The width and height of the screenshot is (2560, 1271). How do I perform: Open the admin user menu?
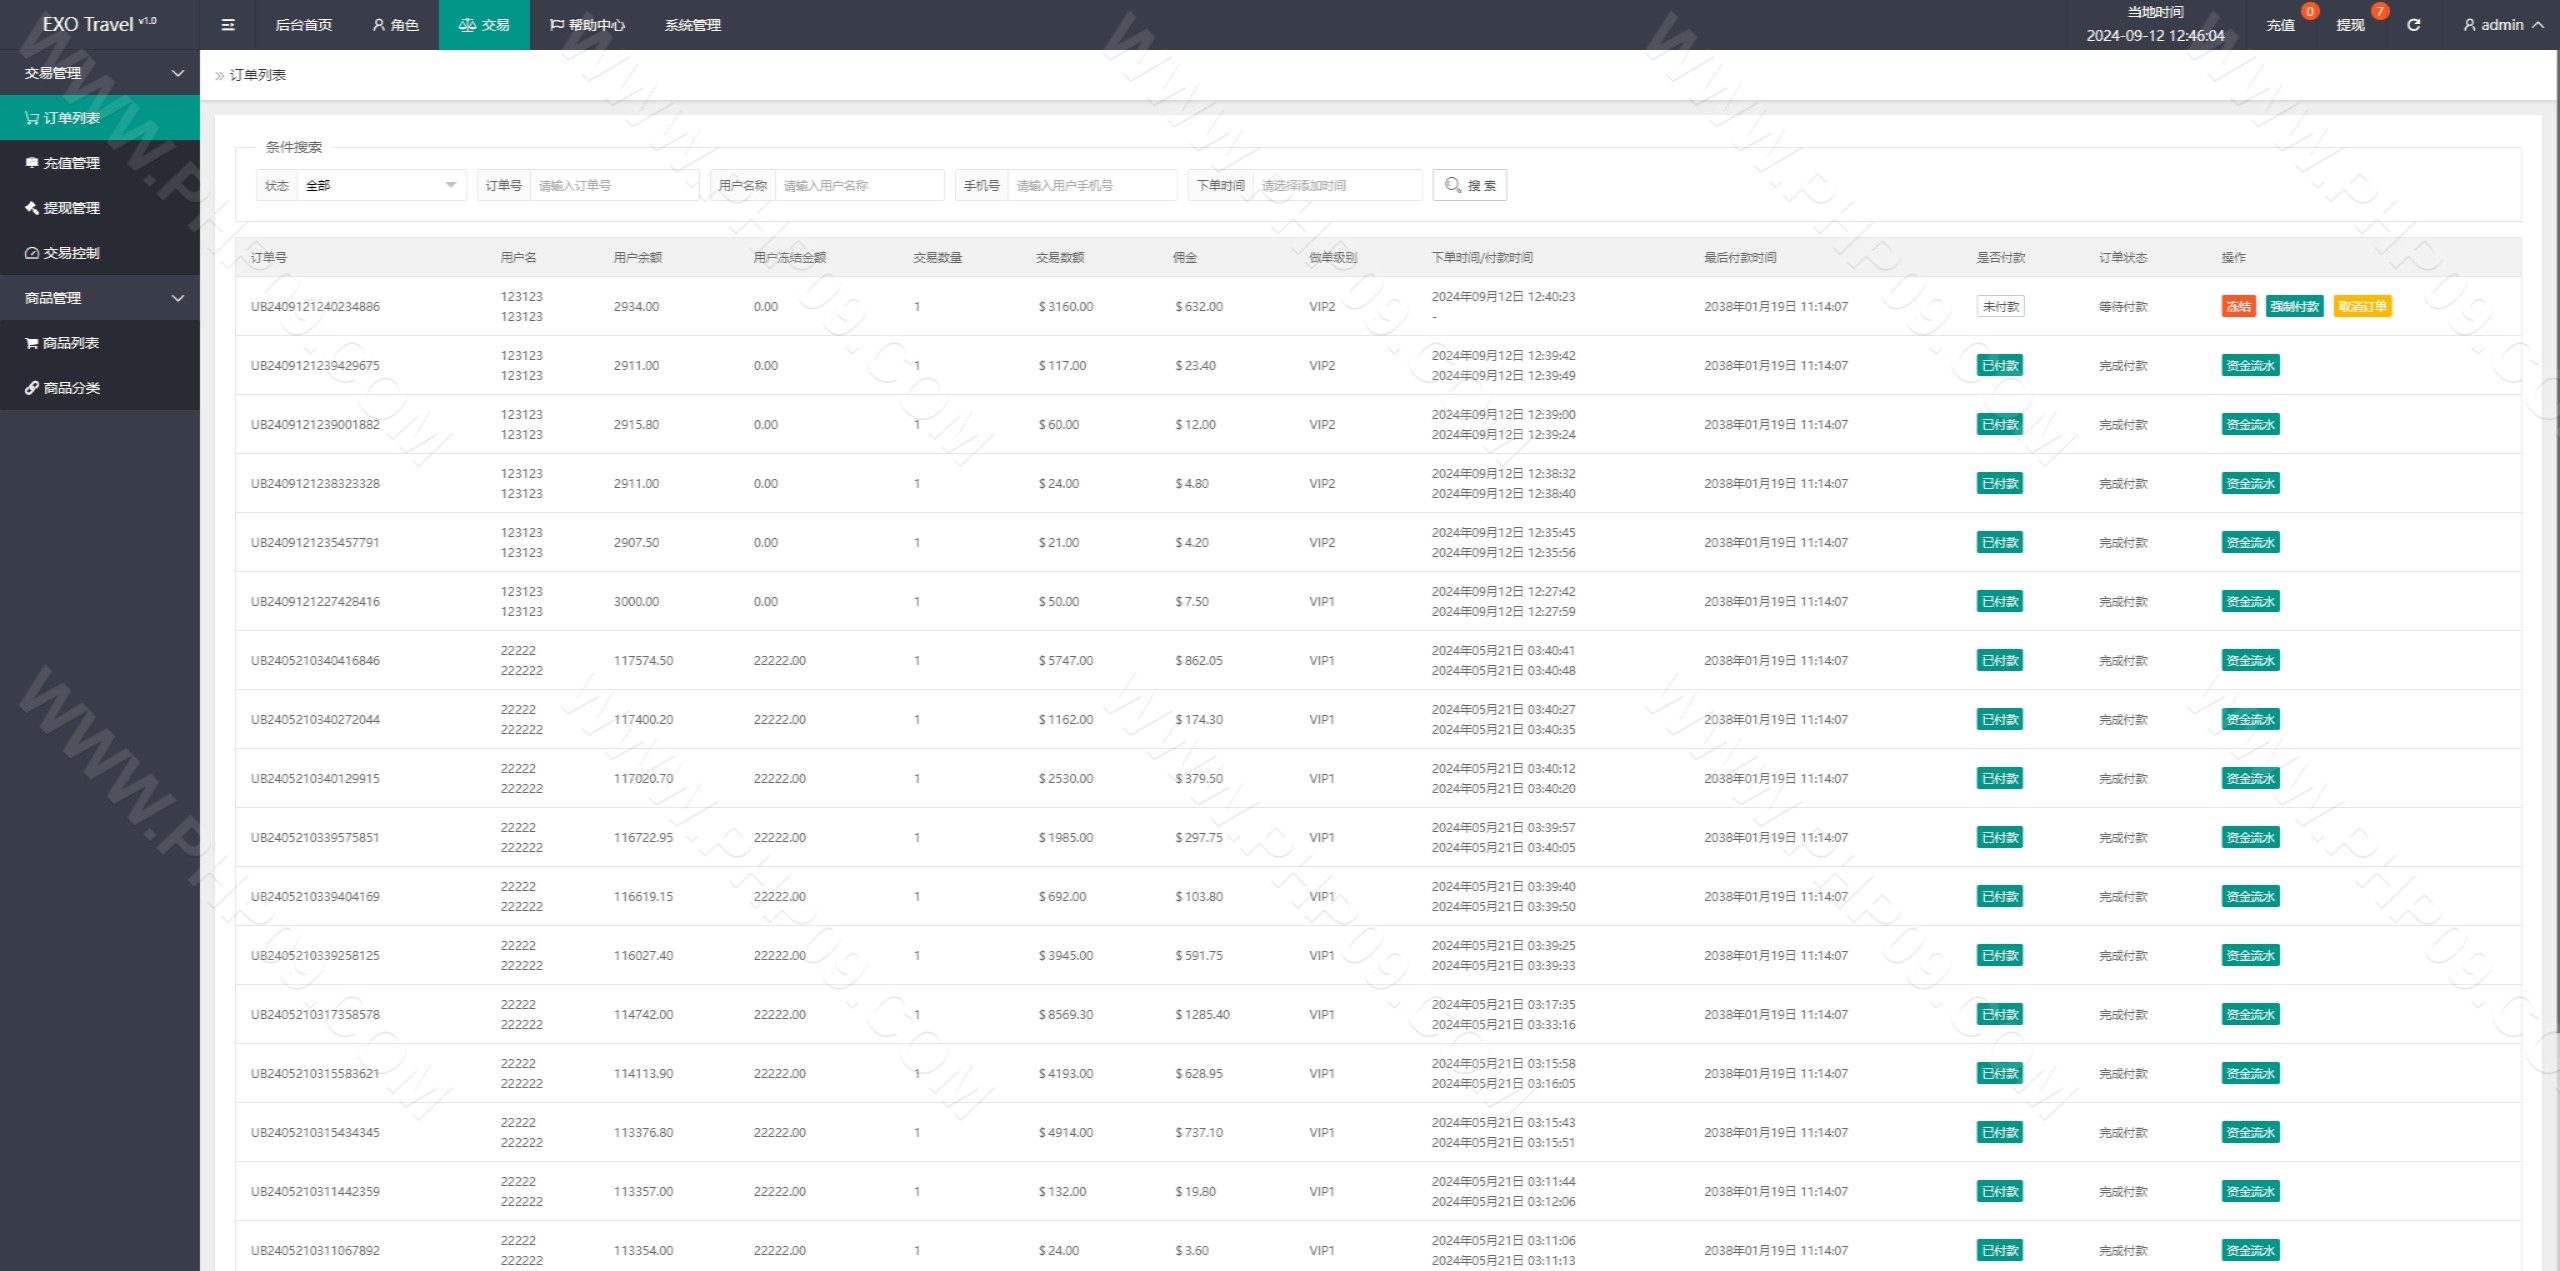pos(2503,25)
